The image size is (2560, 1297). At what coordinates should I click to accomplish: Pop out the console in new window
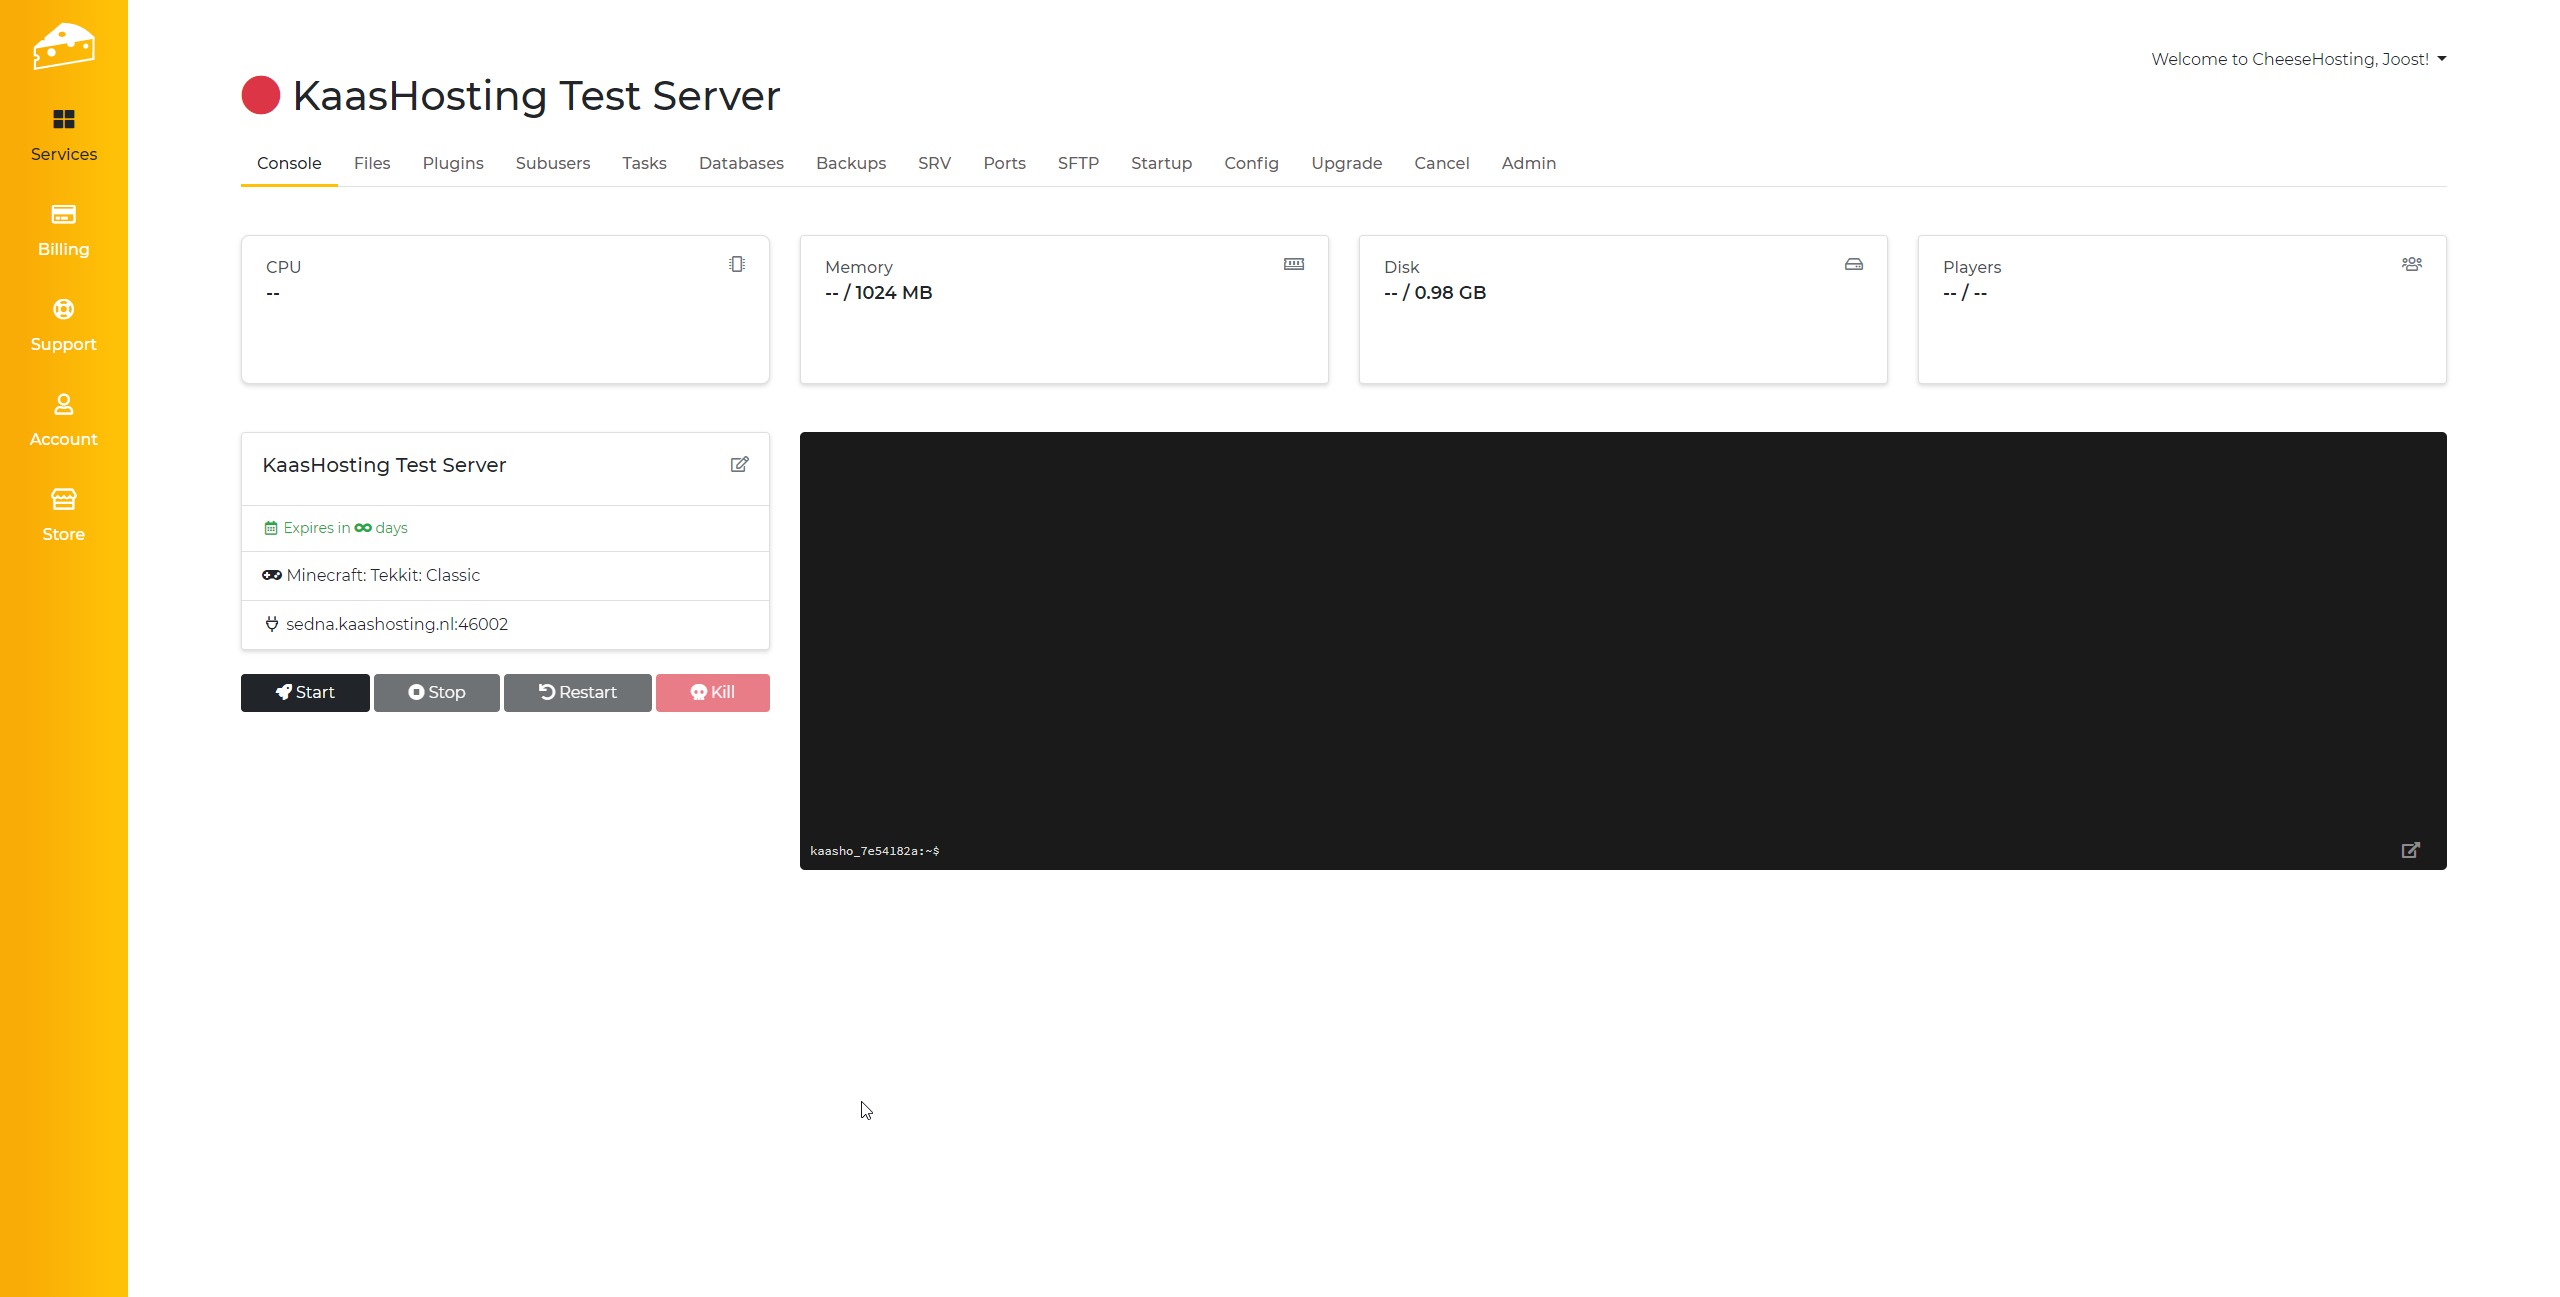[2410, 850]
